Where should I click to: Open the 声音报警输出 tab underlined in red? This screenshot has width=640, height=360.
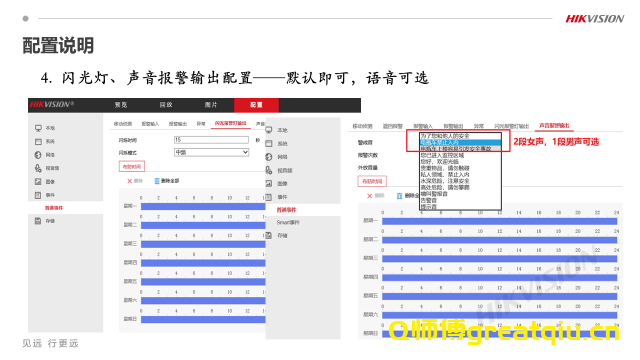tap(554, 125)
